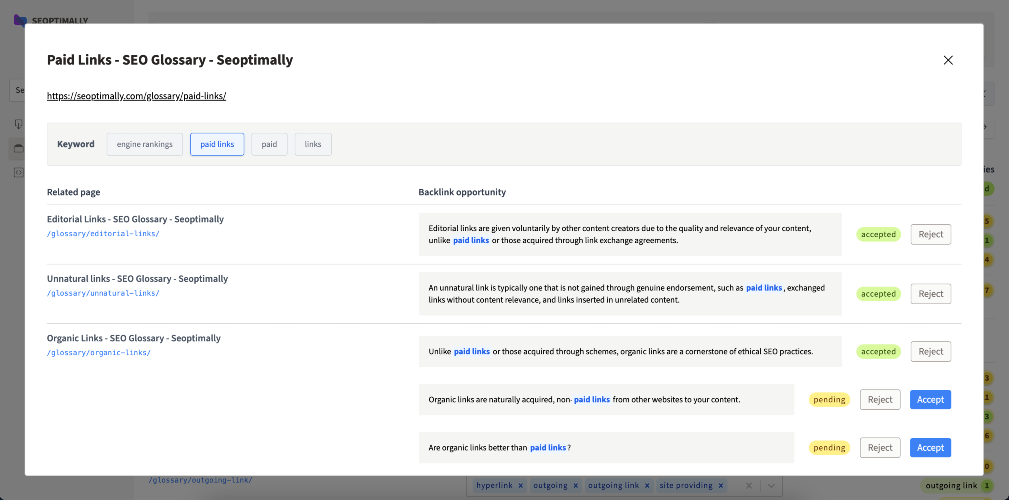The height and width of the screenshot is (500, 1009).
Task: Remove the "site providing" tag
Action: [721, 485]
